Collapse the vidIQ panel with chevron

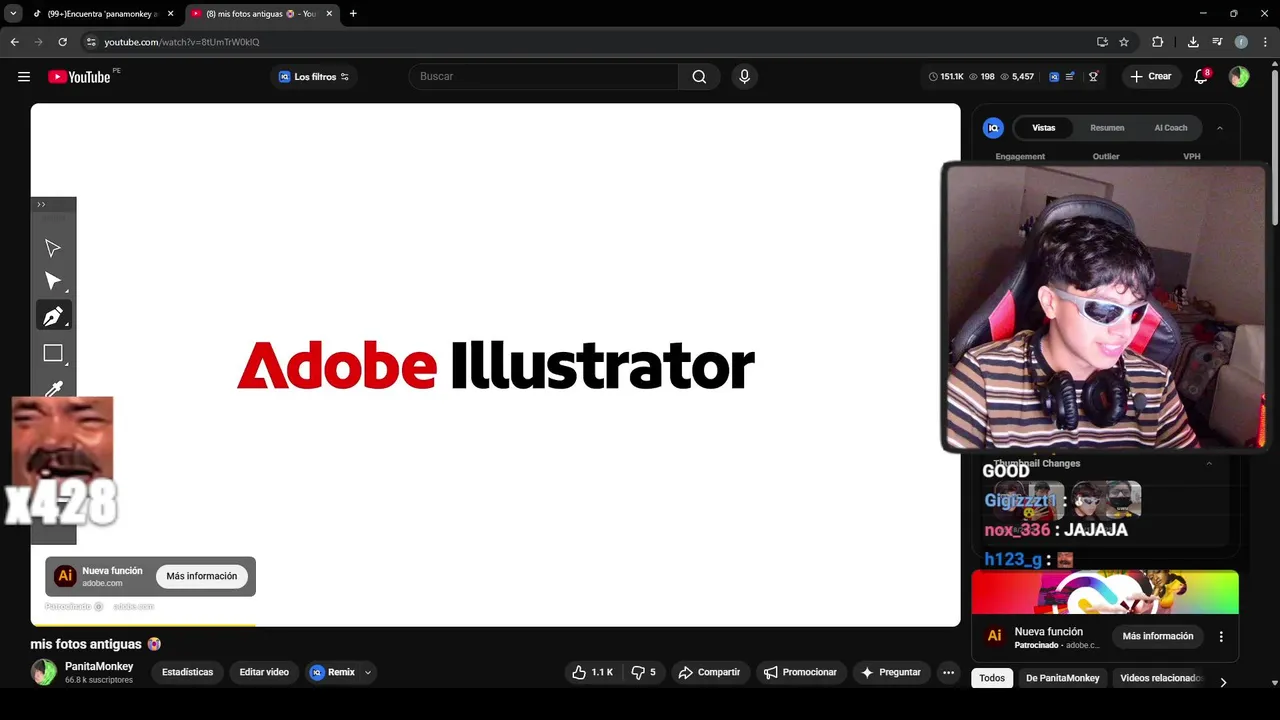[1220, 128]
